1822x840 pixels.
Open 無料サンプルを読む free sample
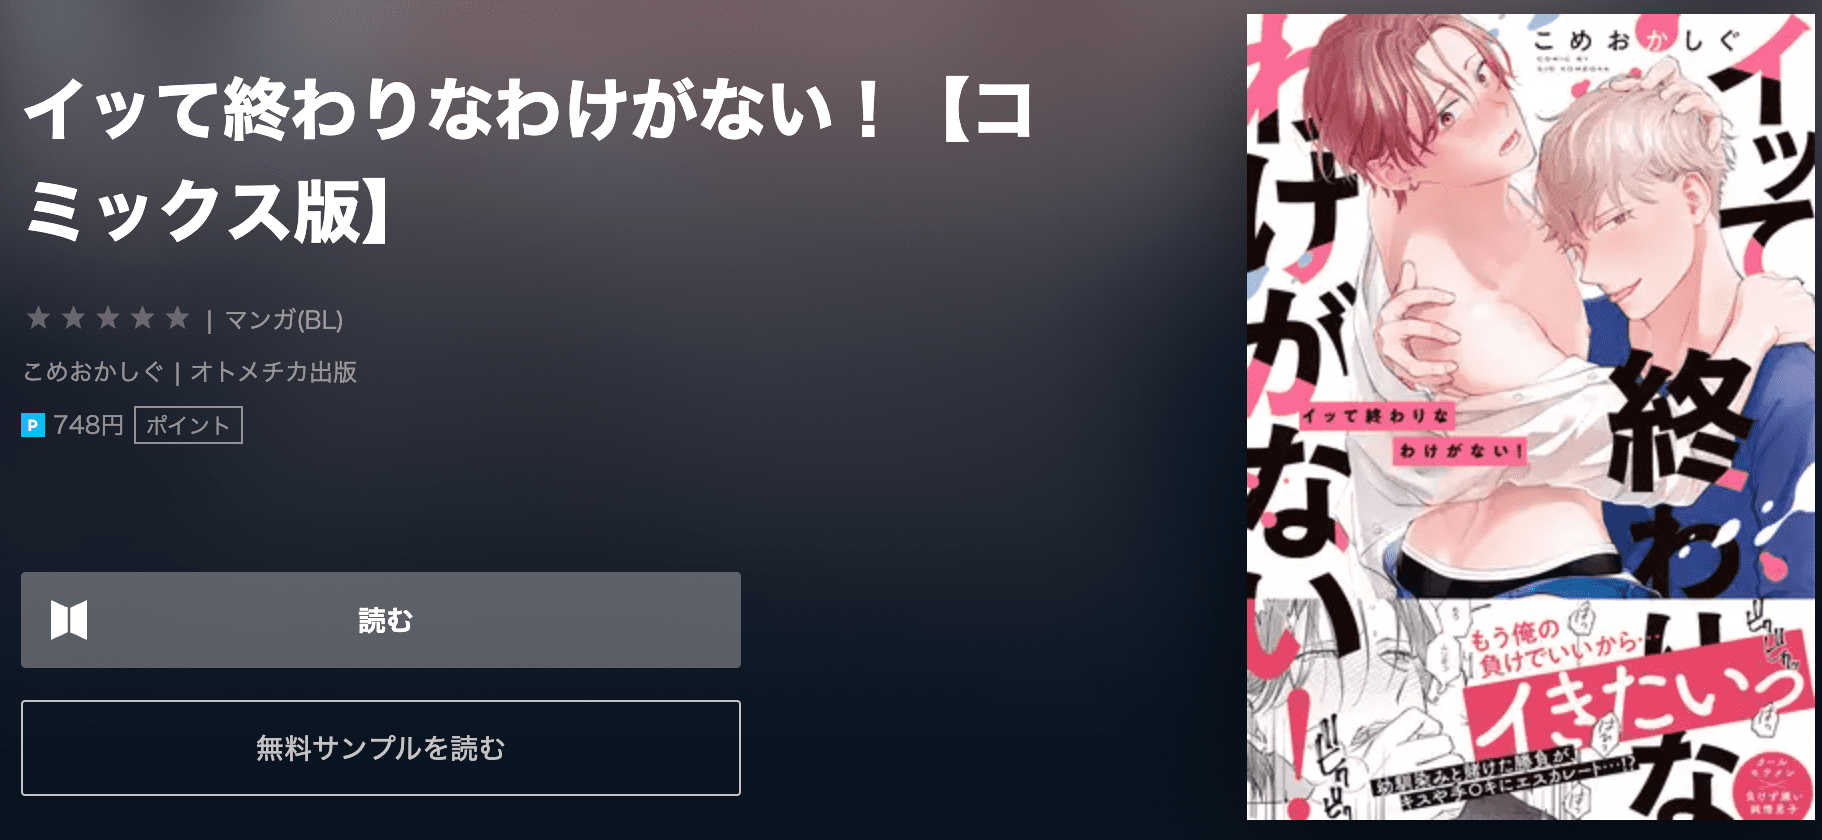point(381,748)
